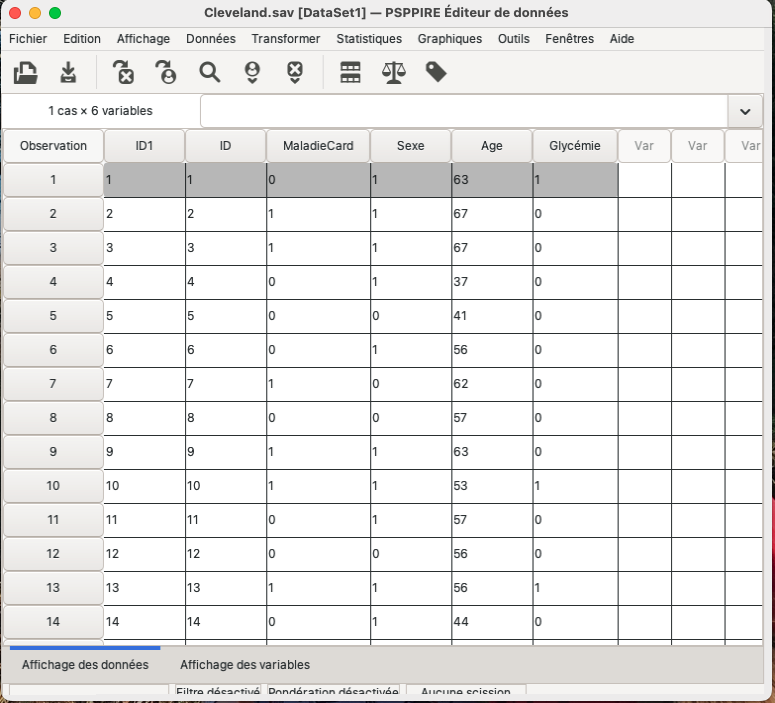Open the Graphiques menu
The width and height of the screenshot is (775, 703).
(450, 39)
